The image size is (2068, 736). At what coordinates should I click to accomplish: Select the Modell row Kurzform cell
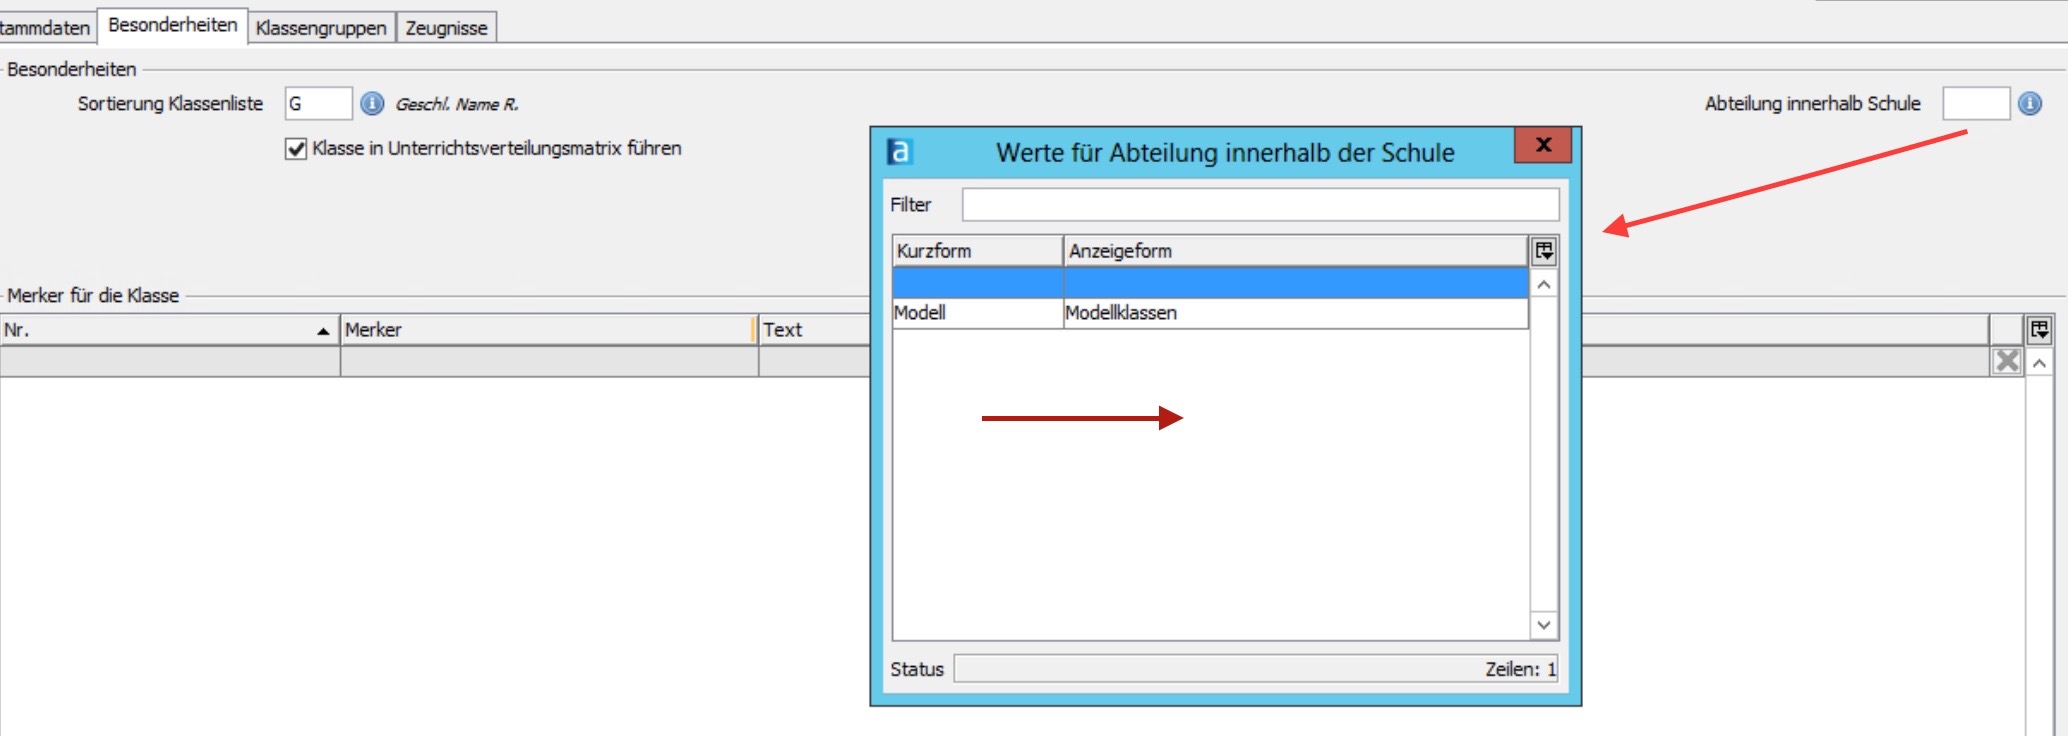[x=977, y=313]
